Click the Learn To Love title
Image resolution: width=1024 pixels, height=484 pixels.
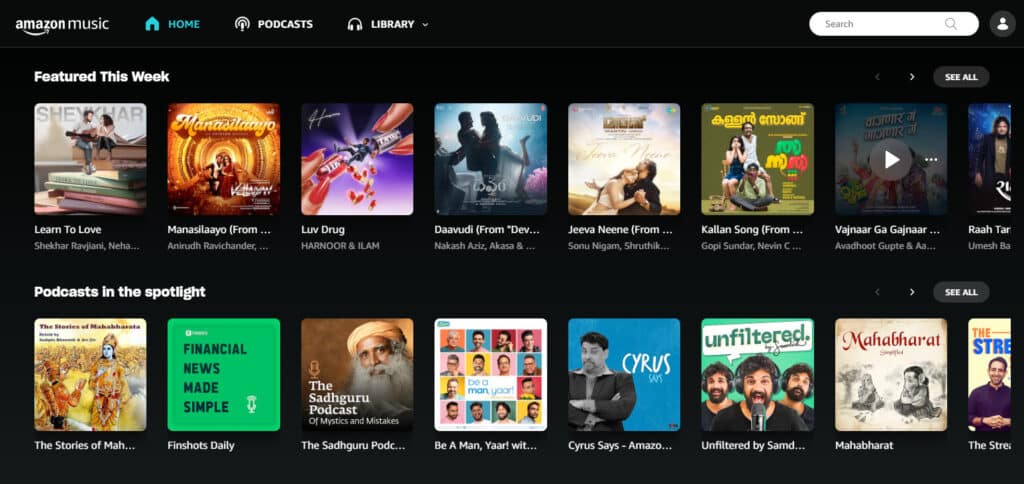pyautogui.click(x=68, y=230)
